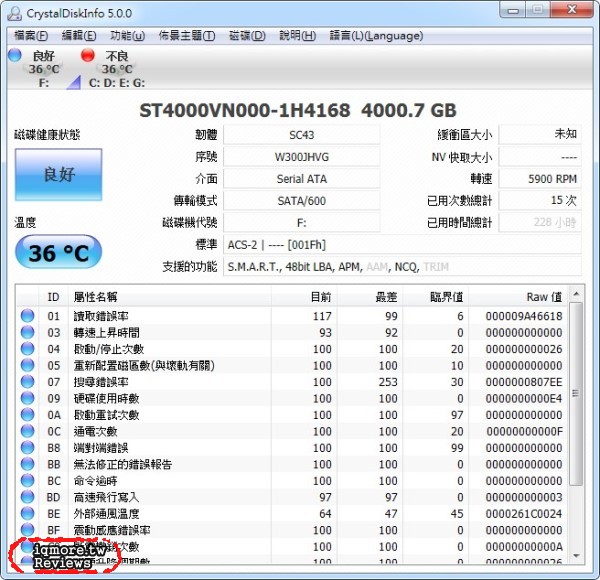Sort by the 屬性名稱 column header
Image resolution: width=600 pixels, height=580 pixels.
click(x=170, y=297)
